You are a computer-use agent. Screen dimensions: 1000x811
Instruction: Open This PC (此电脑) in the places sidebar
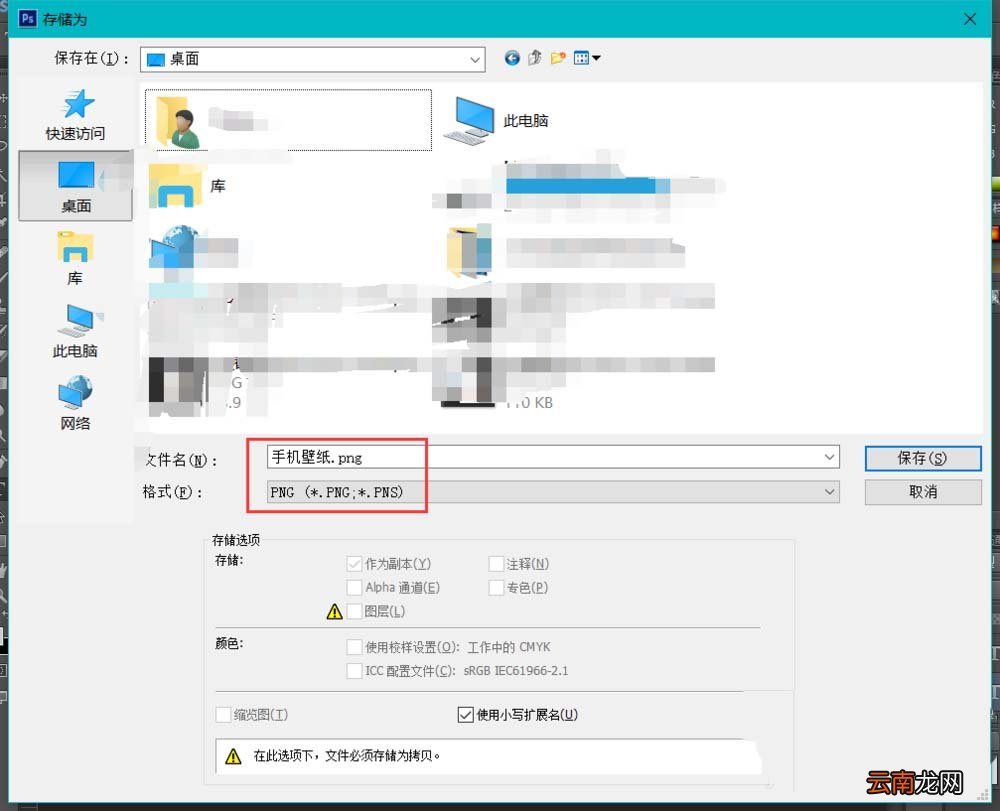pos(75,332)
